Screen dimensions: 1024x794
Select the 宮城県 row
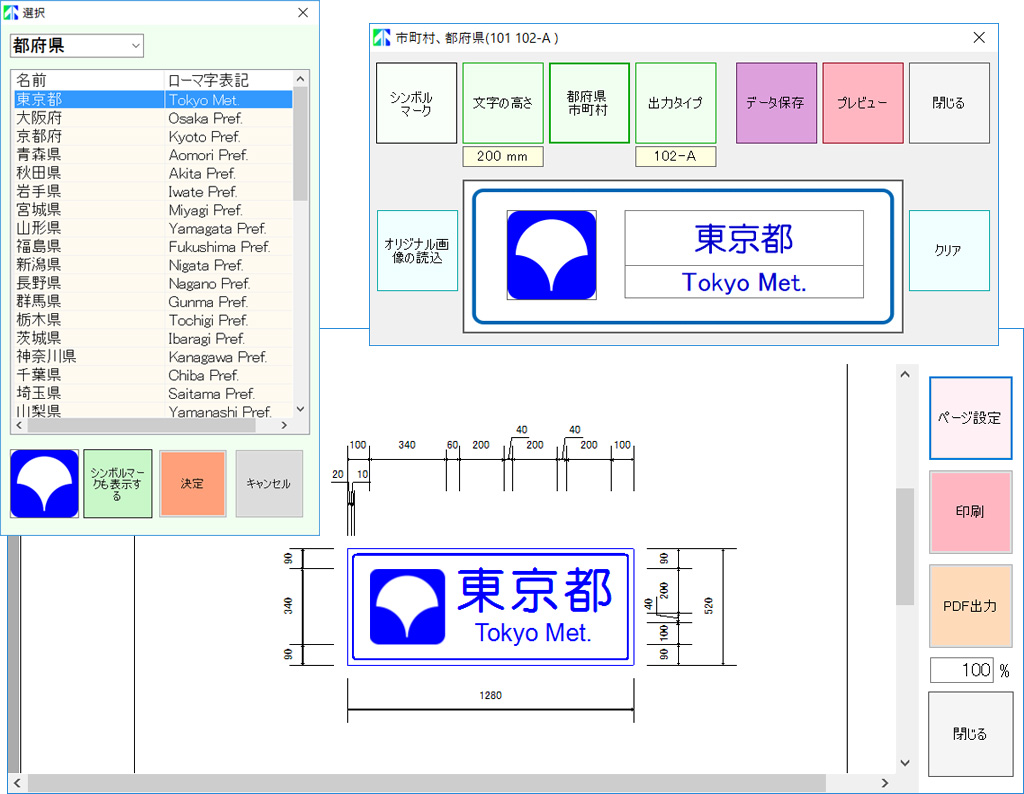coord(153,209)
